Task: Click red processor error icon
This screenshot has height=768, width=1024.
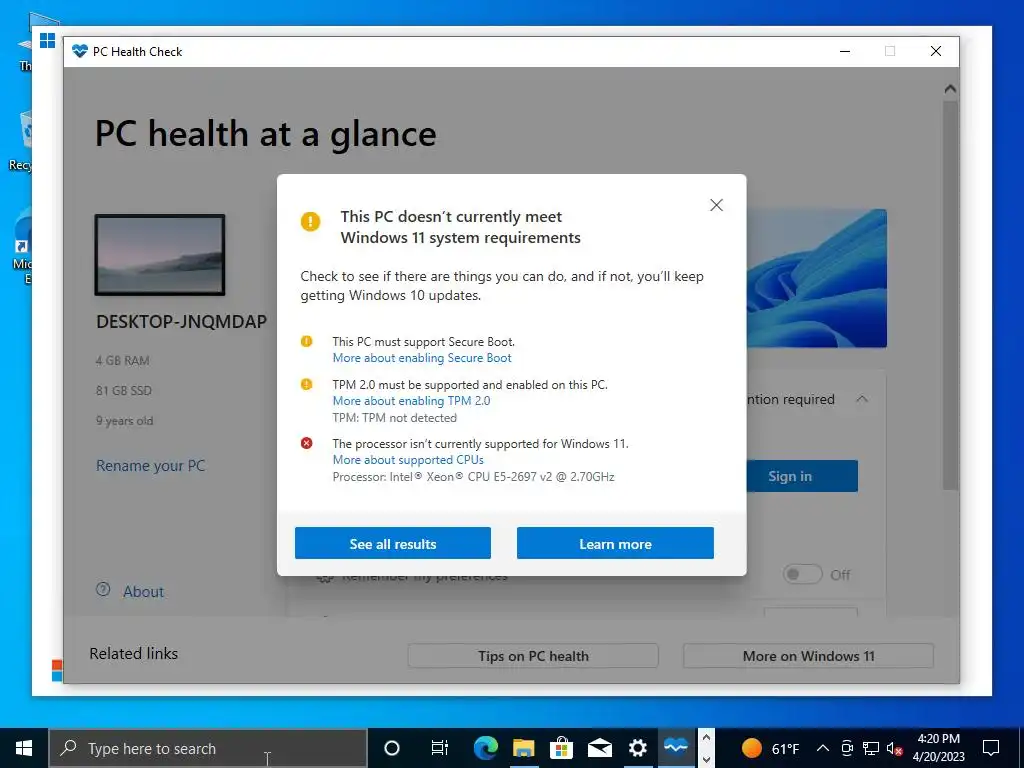Action: pos(306,443)
